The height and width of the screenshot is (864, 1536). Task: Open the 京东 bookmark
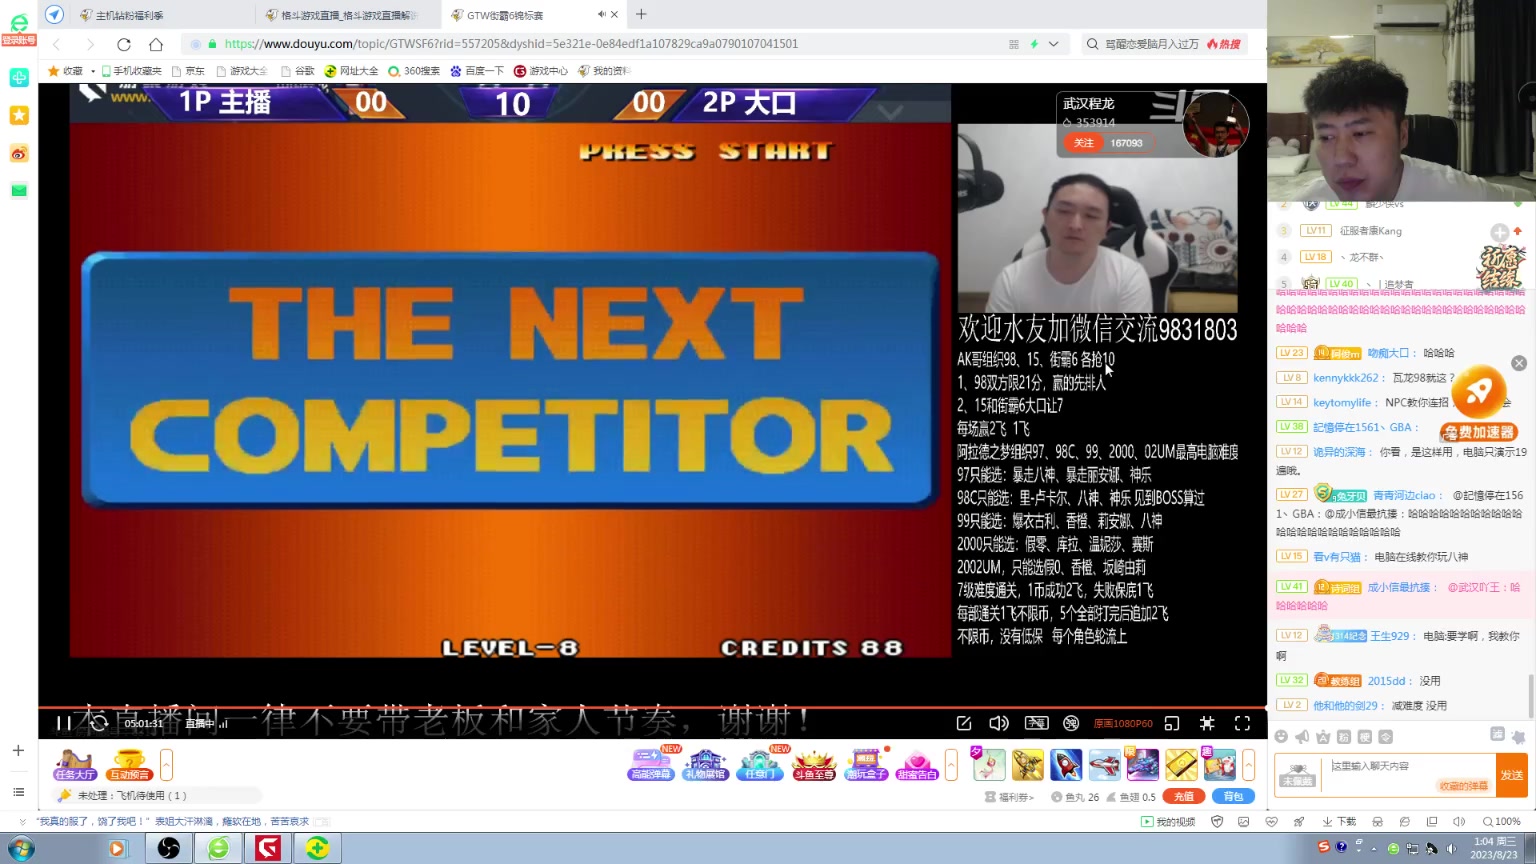click(x=189, y=71)
